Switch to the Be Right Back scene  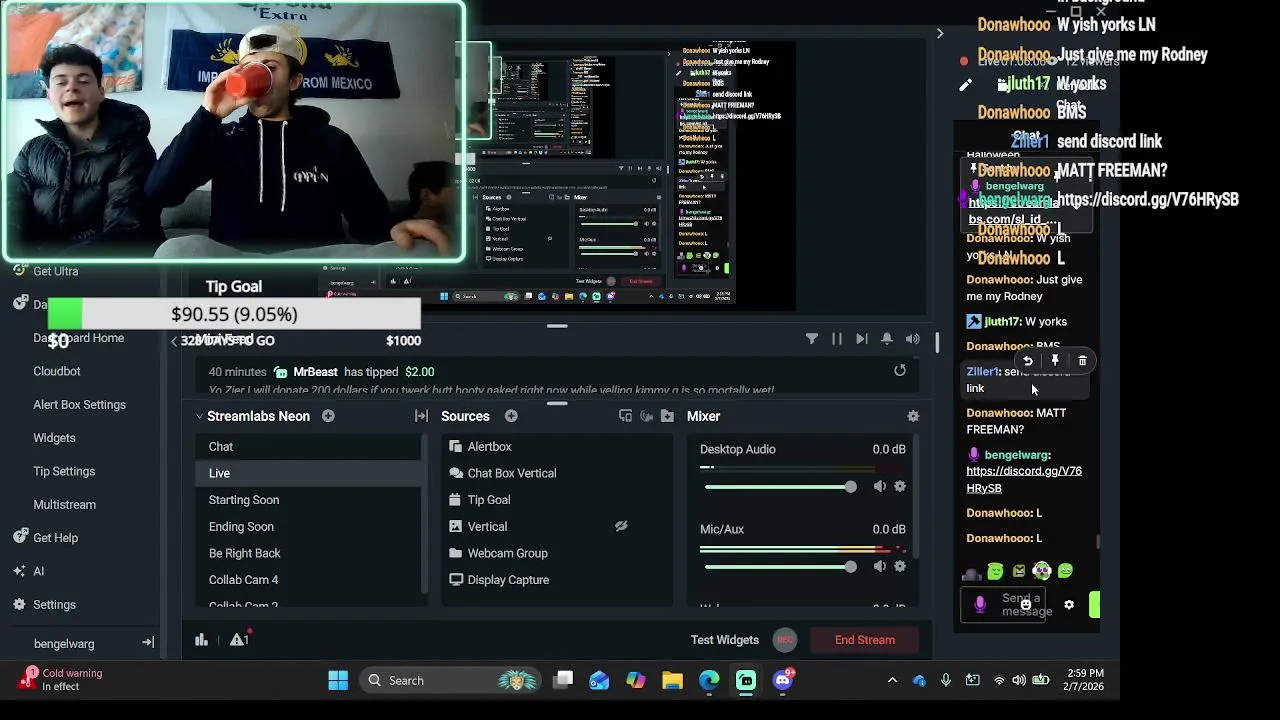(x=308, y=553)
